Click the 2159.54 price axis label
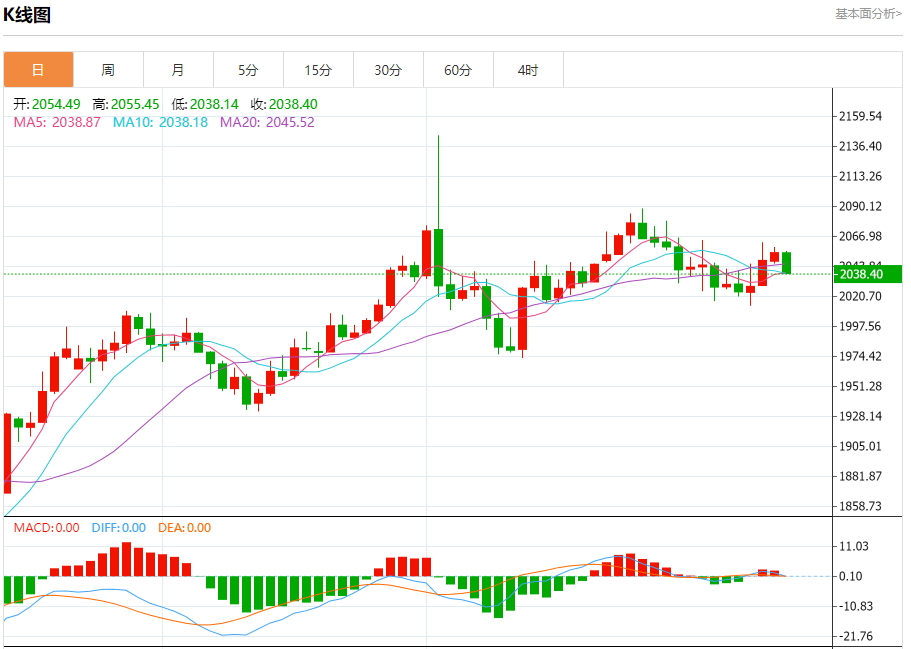This screenshot has height=649, width=911. [x=860, y=116]
